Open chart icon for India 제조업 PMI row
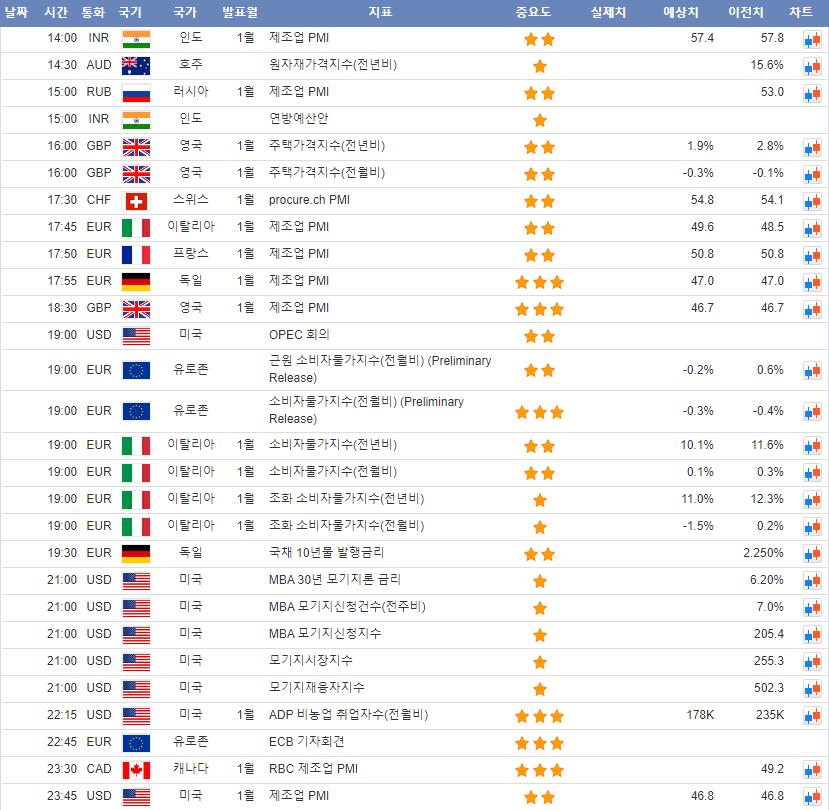The image size is (829, 810). point(811,39)
